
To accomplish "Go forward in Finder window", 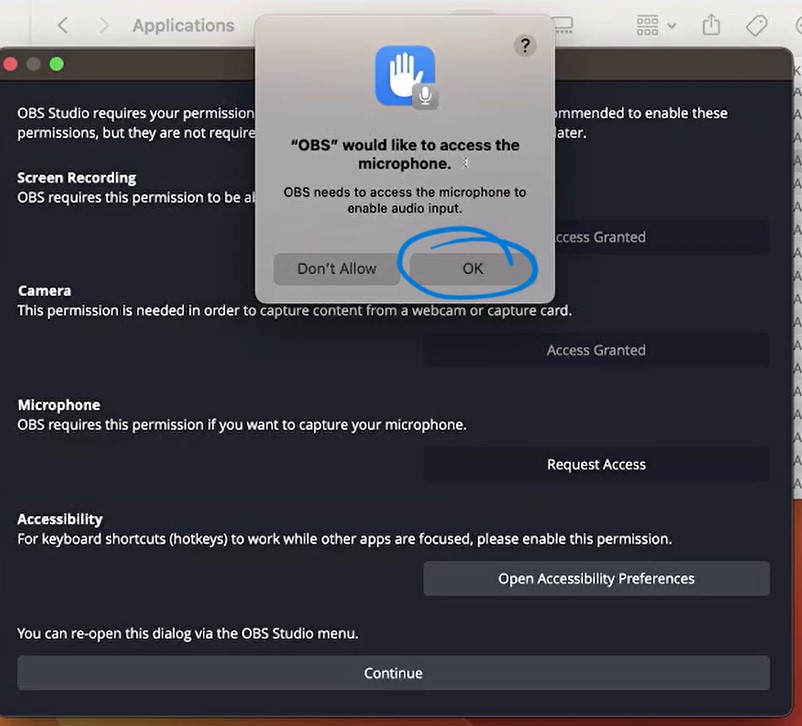I will click(104, 25).
